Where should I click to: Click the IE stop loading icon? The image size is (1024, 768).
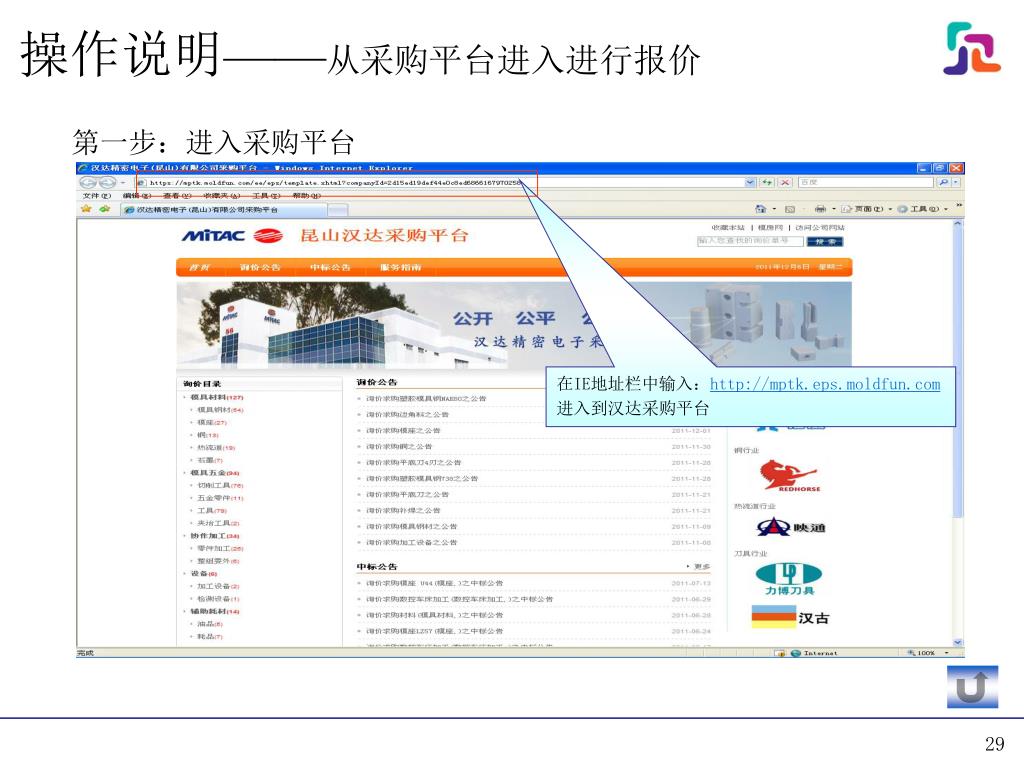(x=785, y=182)
